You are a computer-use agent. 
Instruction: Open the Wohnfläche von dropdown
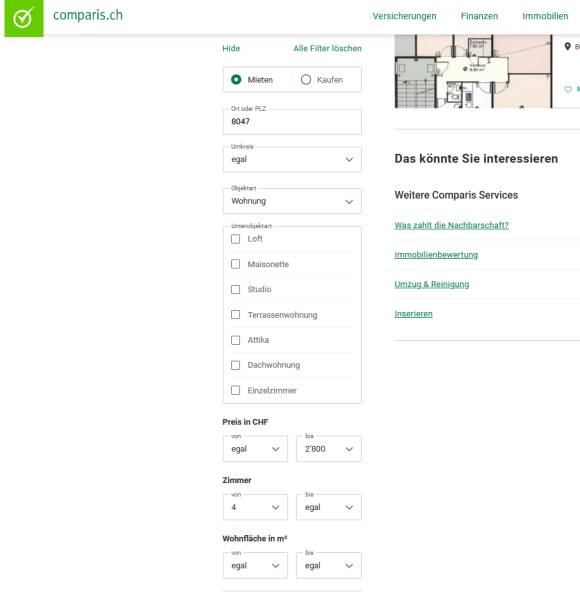pos(255,566)
